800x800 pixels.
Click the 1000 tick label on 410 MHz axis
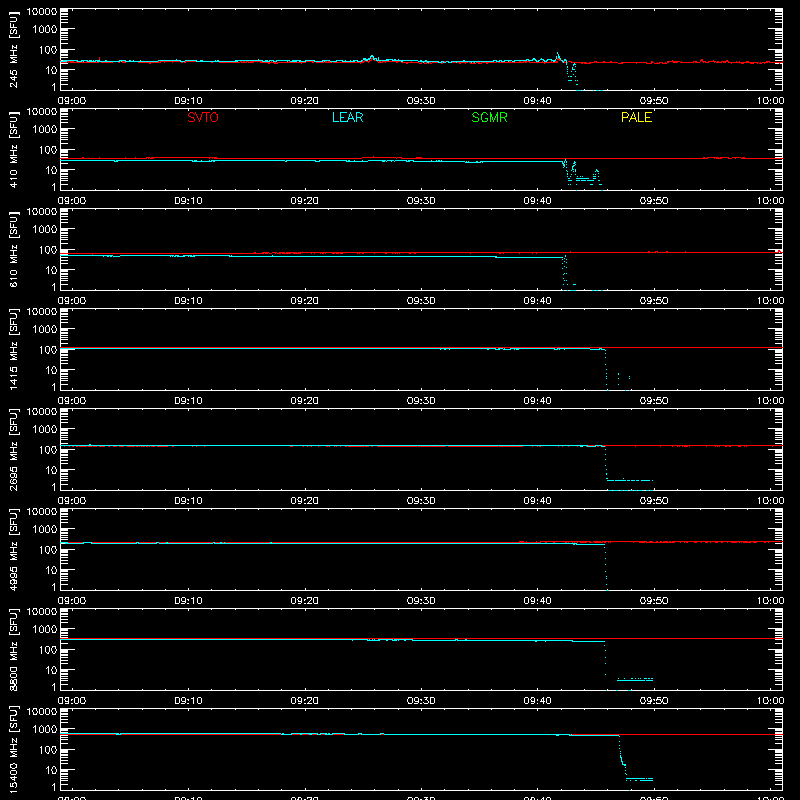coord(45,129)
